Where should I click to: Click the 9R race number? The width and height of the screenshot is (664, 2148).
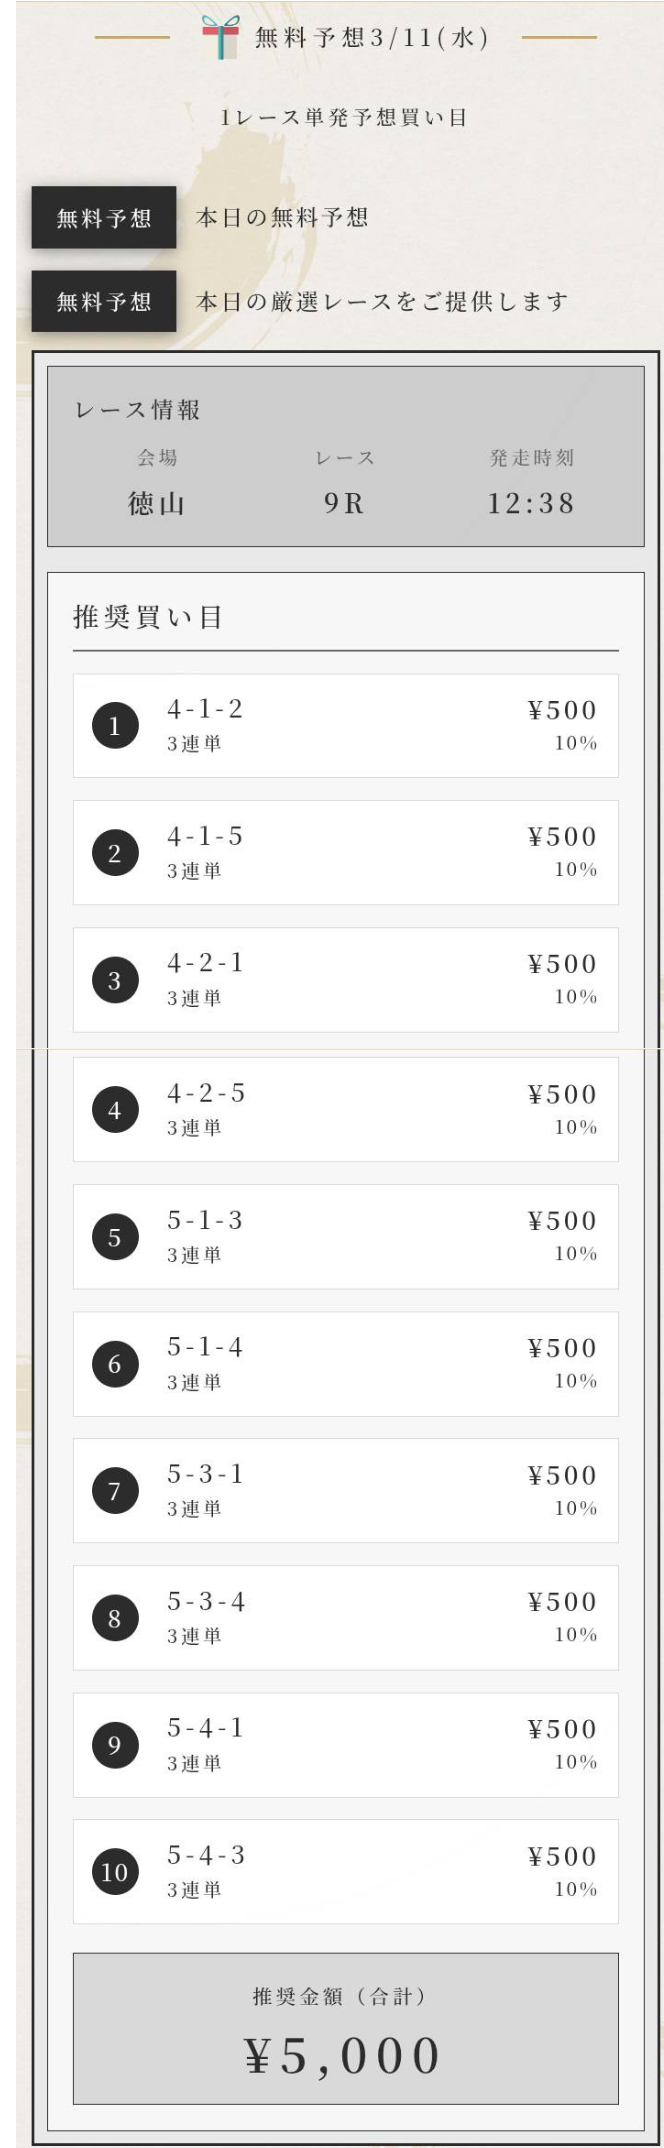click(x=344, y=503)
